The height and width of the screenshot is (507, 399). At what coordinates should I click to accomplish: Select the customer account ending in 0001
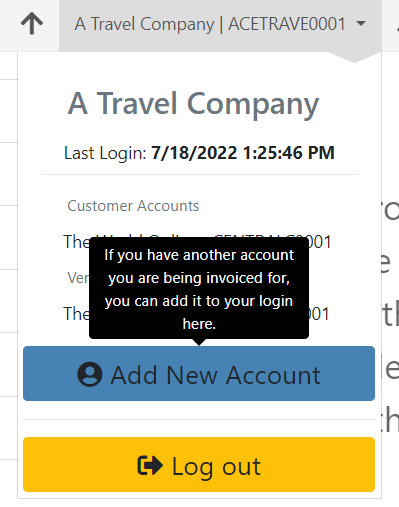pos(197,242)
